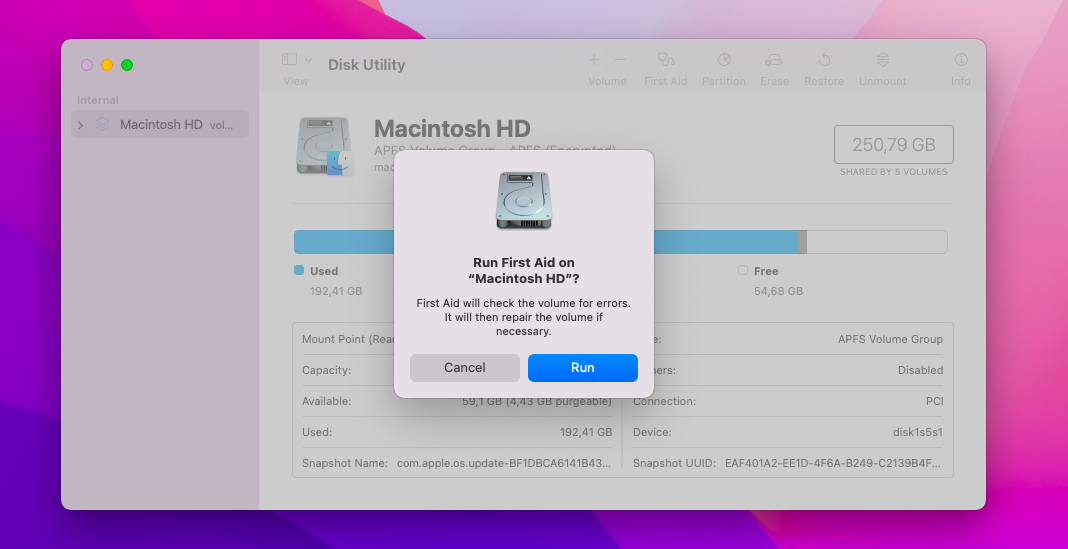Screen dimensions: 1068x549
Task: Click the volume group layers icon in sidebar
Action: (x=102, y=125)
